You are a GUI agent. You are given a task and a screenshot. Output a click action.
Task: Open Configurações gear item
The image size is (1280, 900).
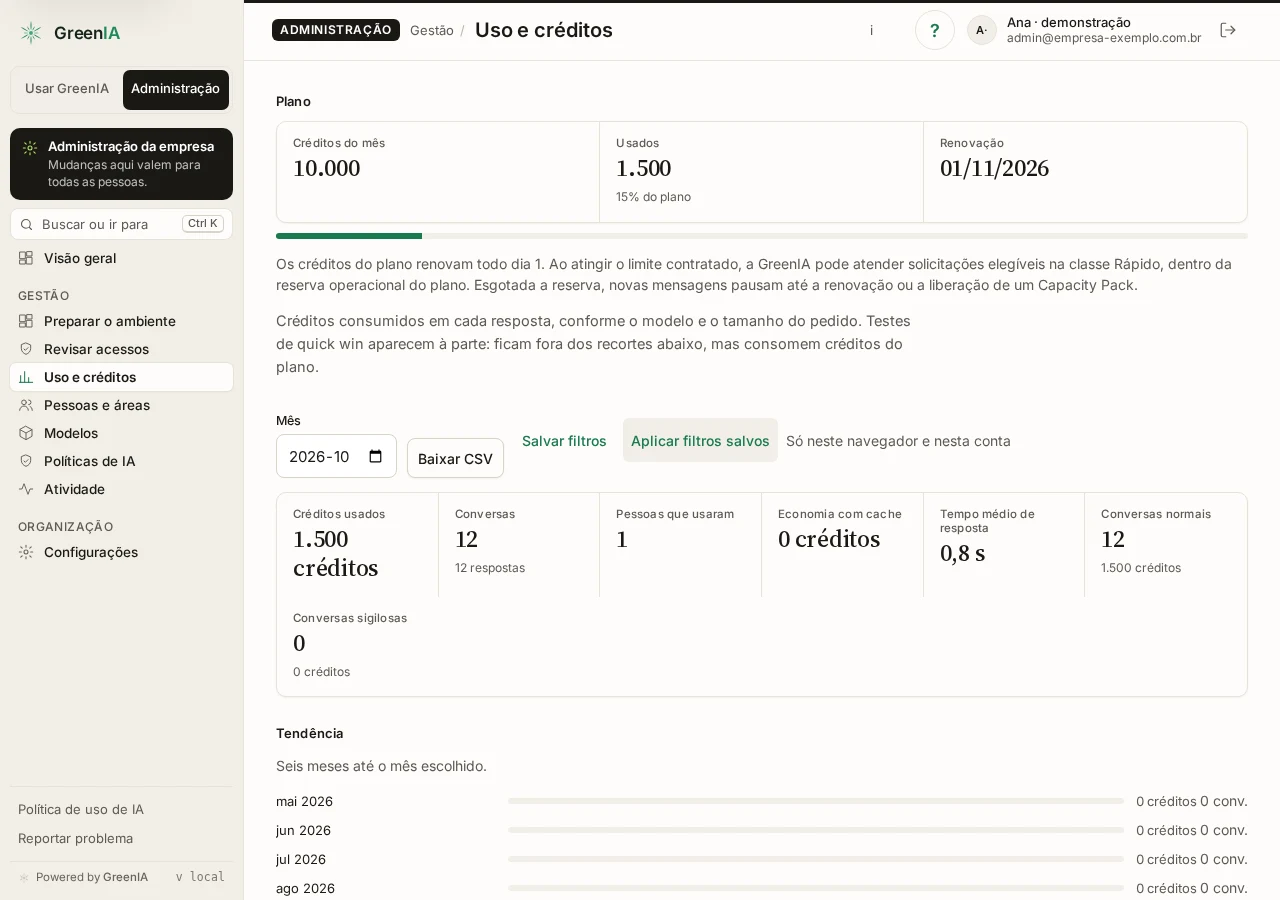tap(121, 552)
